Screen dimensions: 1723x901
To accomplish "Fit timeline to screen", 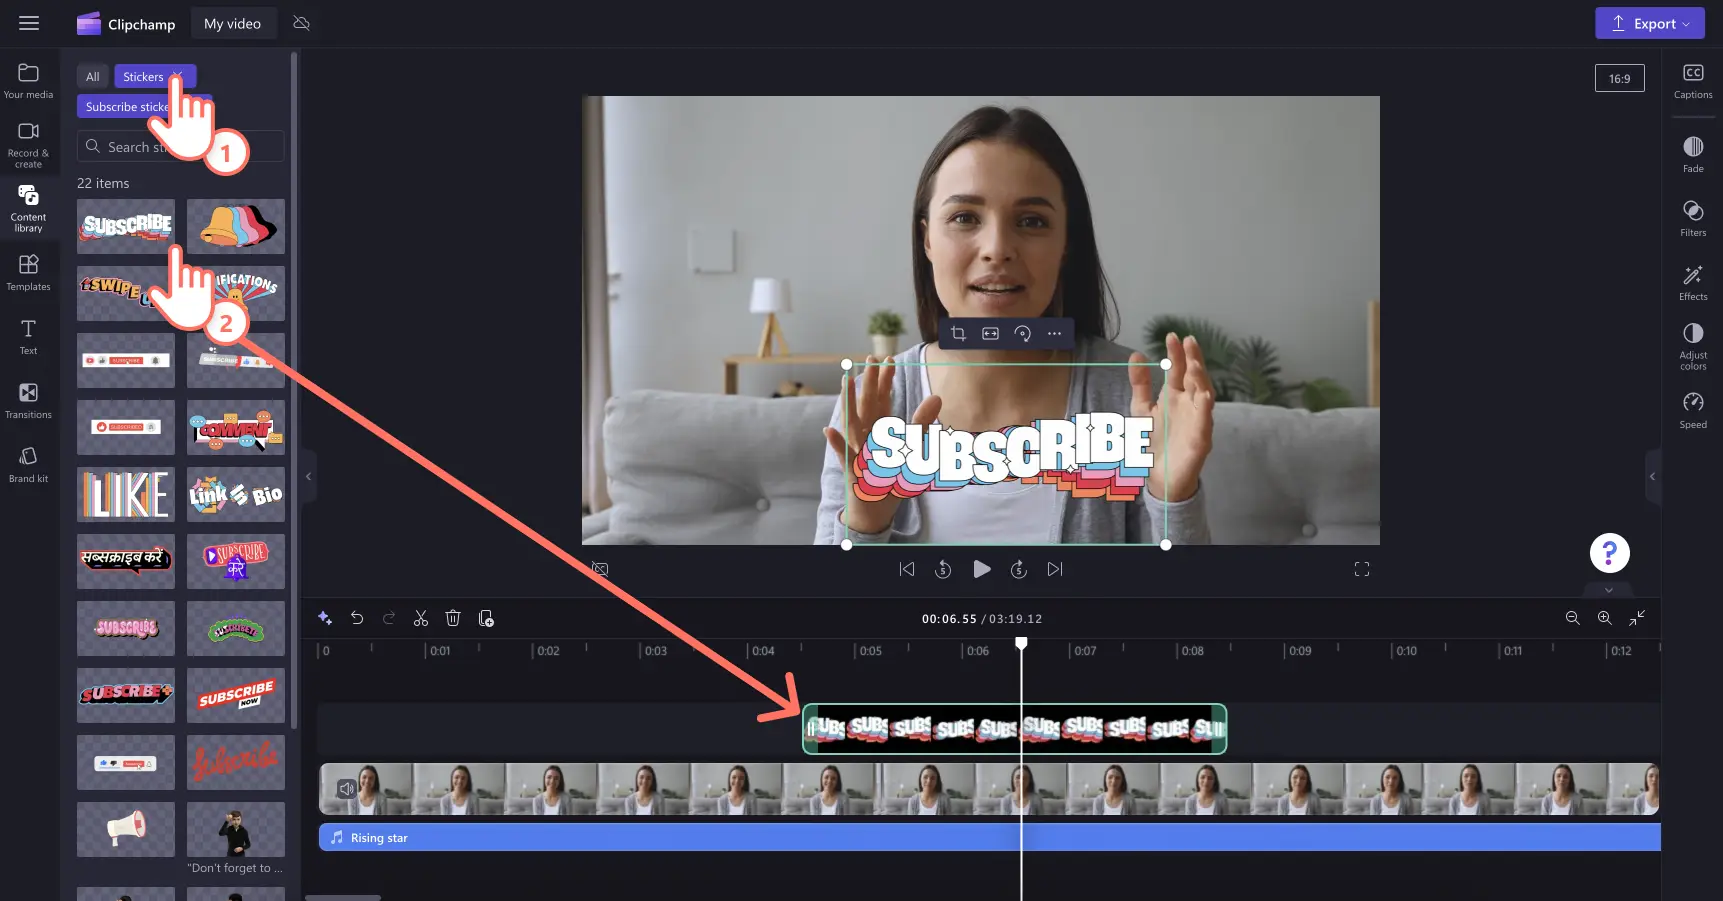I will coord(1637,618).
